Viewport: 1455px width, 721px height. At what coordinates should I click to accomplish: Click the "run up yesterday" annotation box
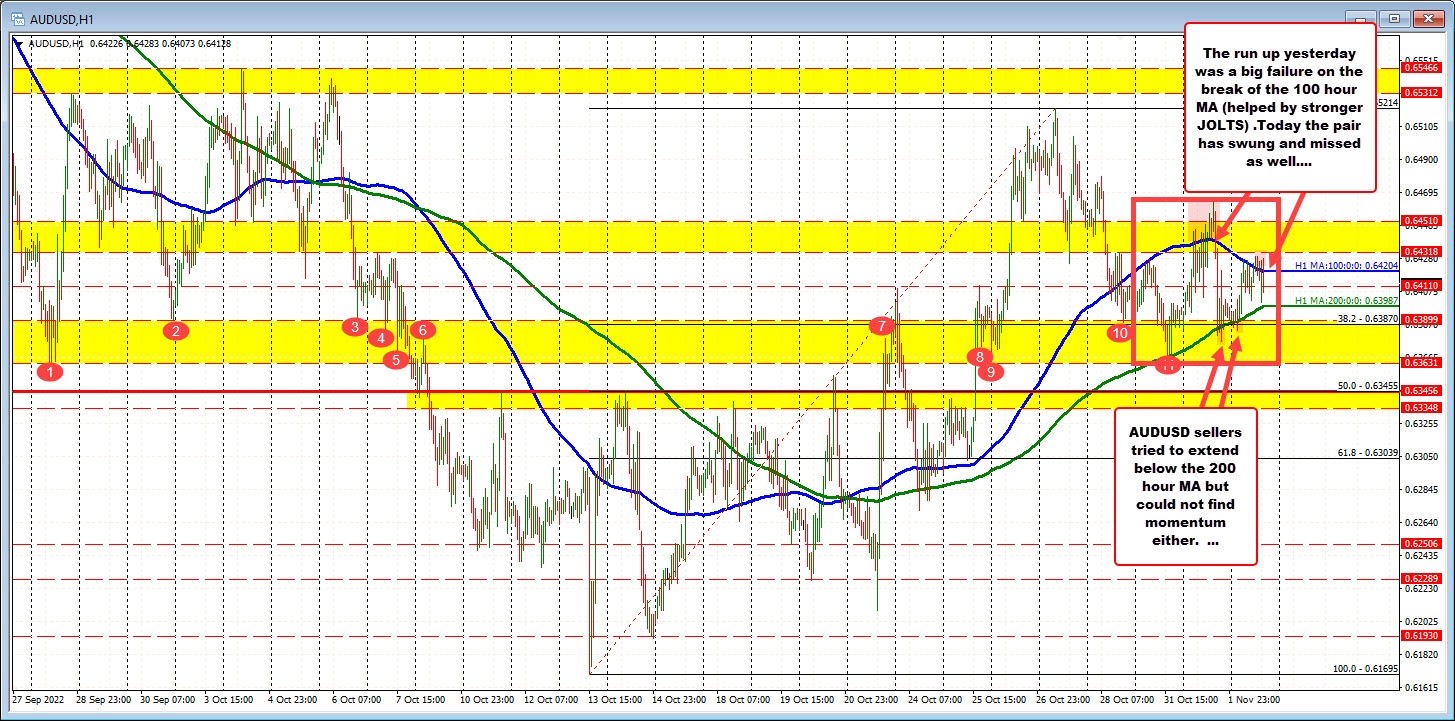click(1280, 107)
